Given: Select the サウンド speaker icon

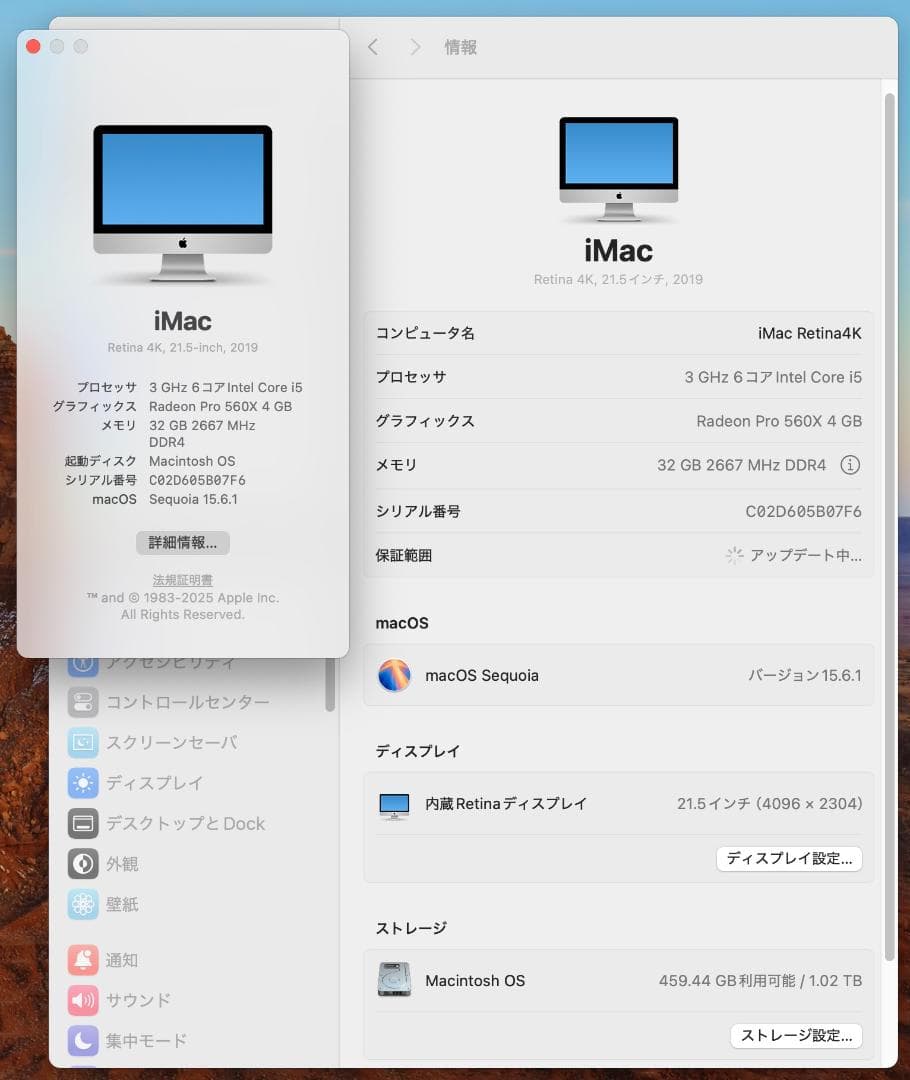Looking at the screenshot, I should [83, 1000].
